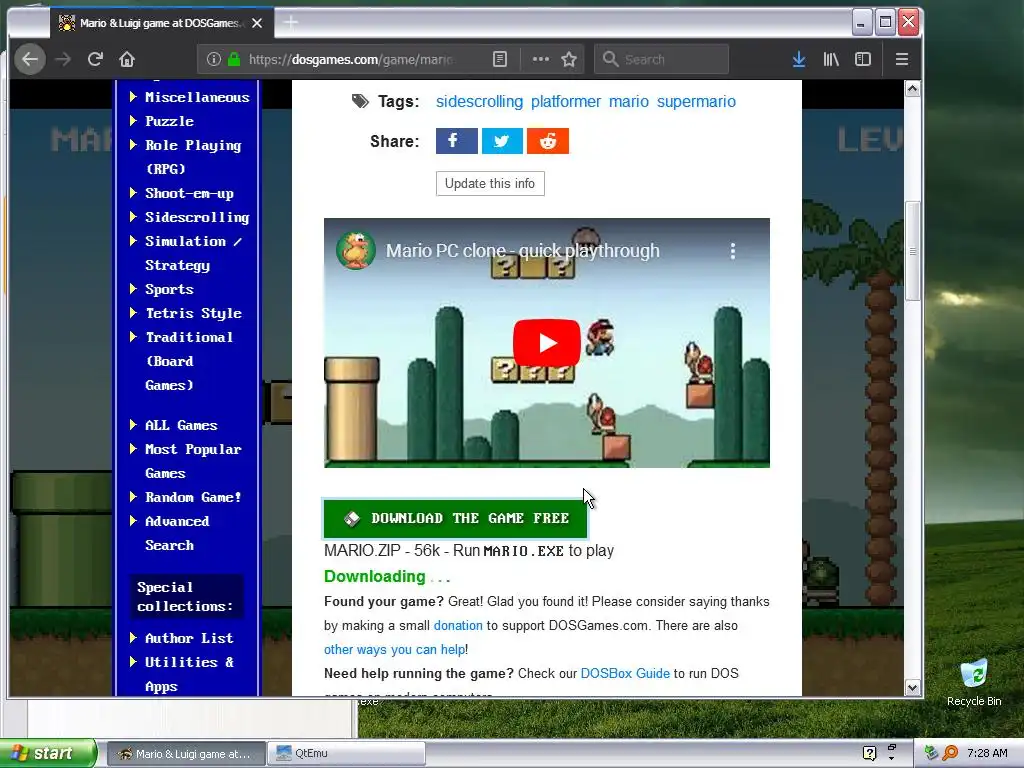Open the other ways you can help link
This screenshot has width=1024, height=768.
tap(394, 650)
